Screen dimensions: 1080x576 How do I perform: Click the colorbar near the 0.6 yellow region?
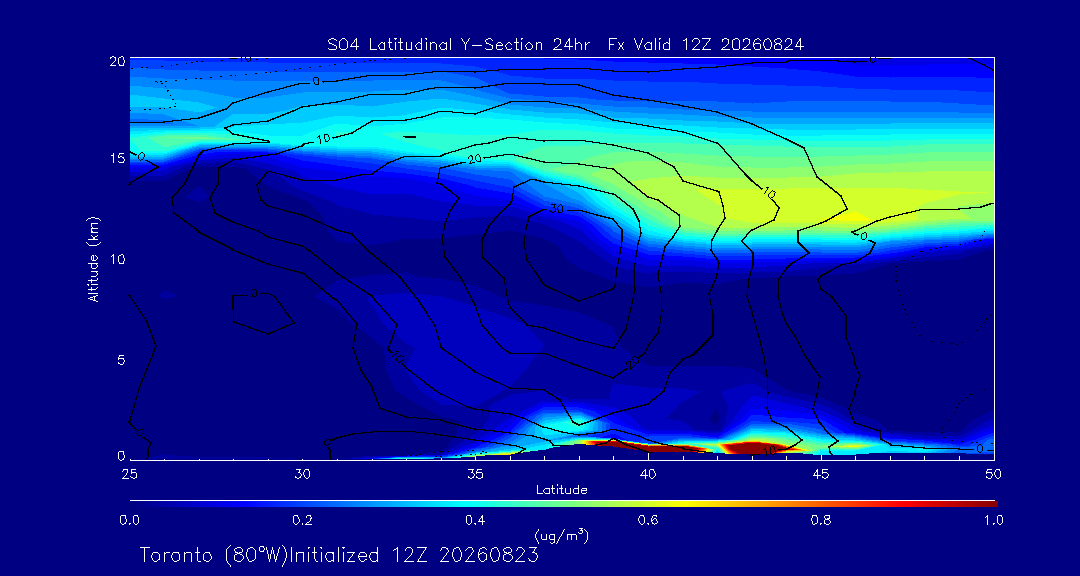coord(649,504)
